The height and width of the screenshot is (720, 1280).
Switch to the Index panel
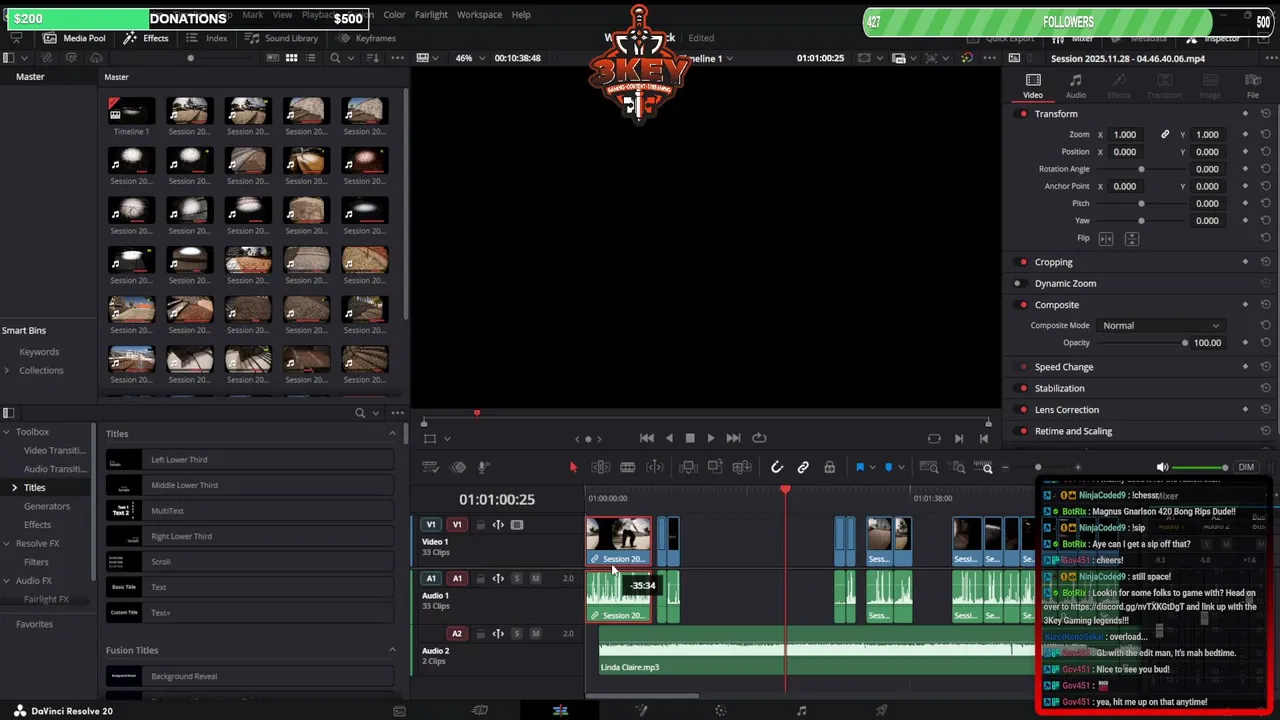(208, 38)
